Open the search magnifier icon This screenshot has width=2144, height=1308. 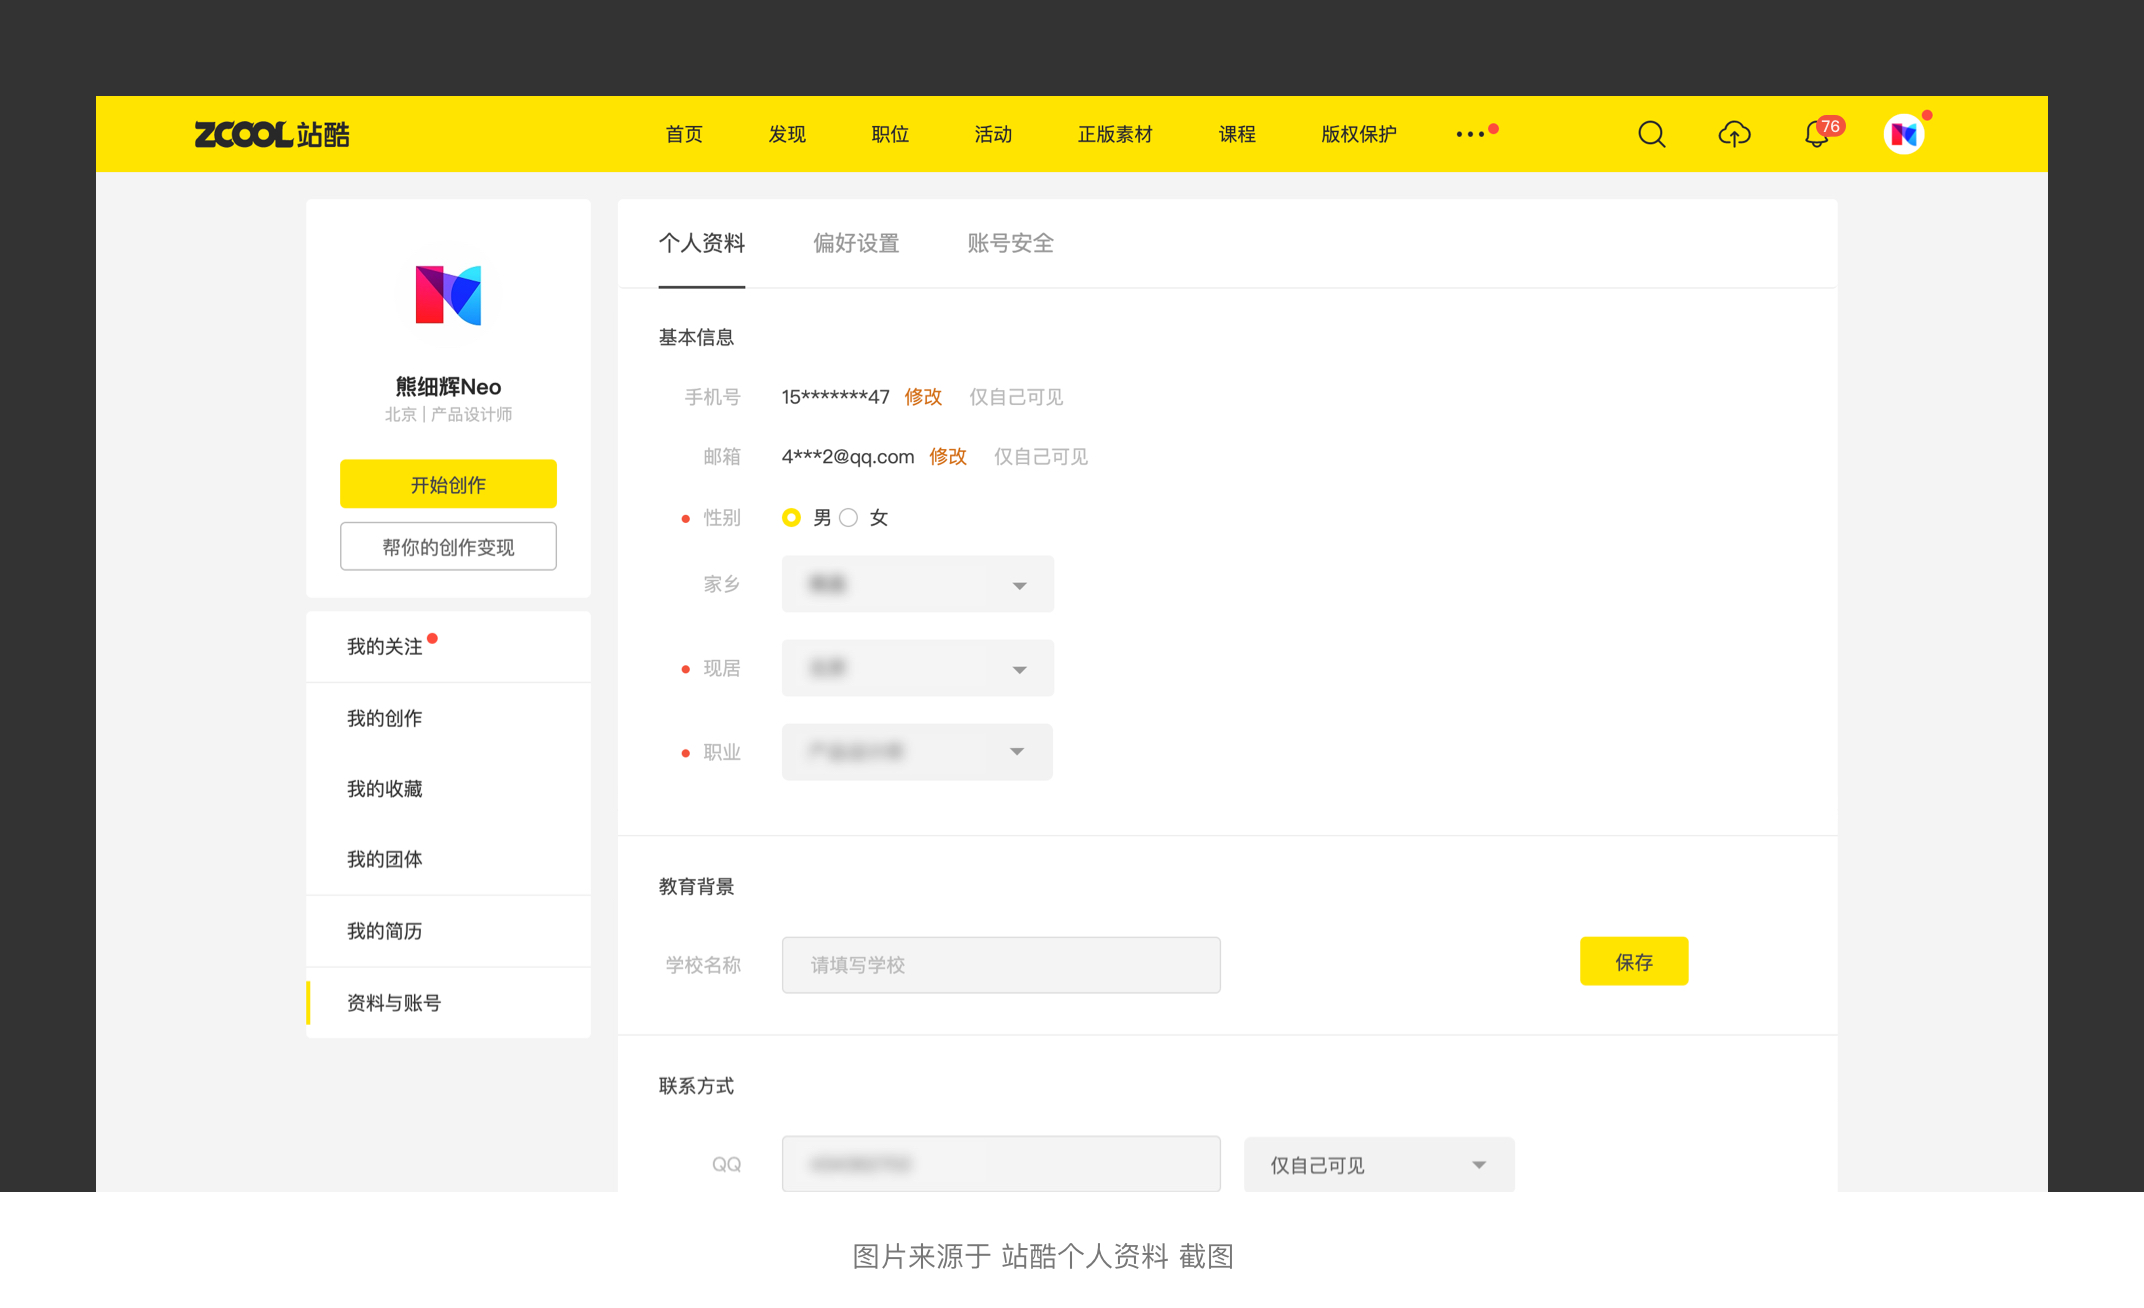point(1651,134)
